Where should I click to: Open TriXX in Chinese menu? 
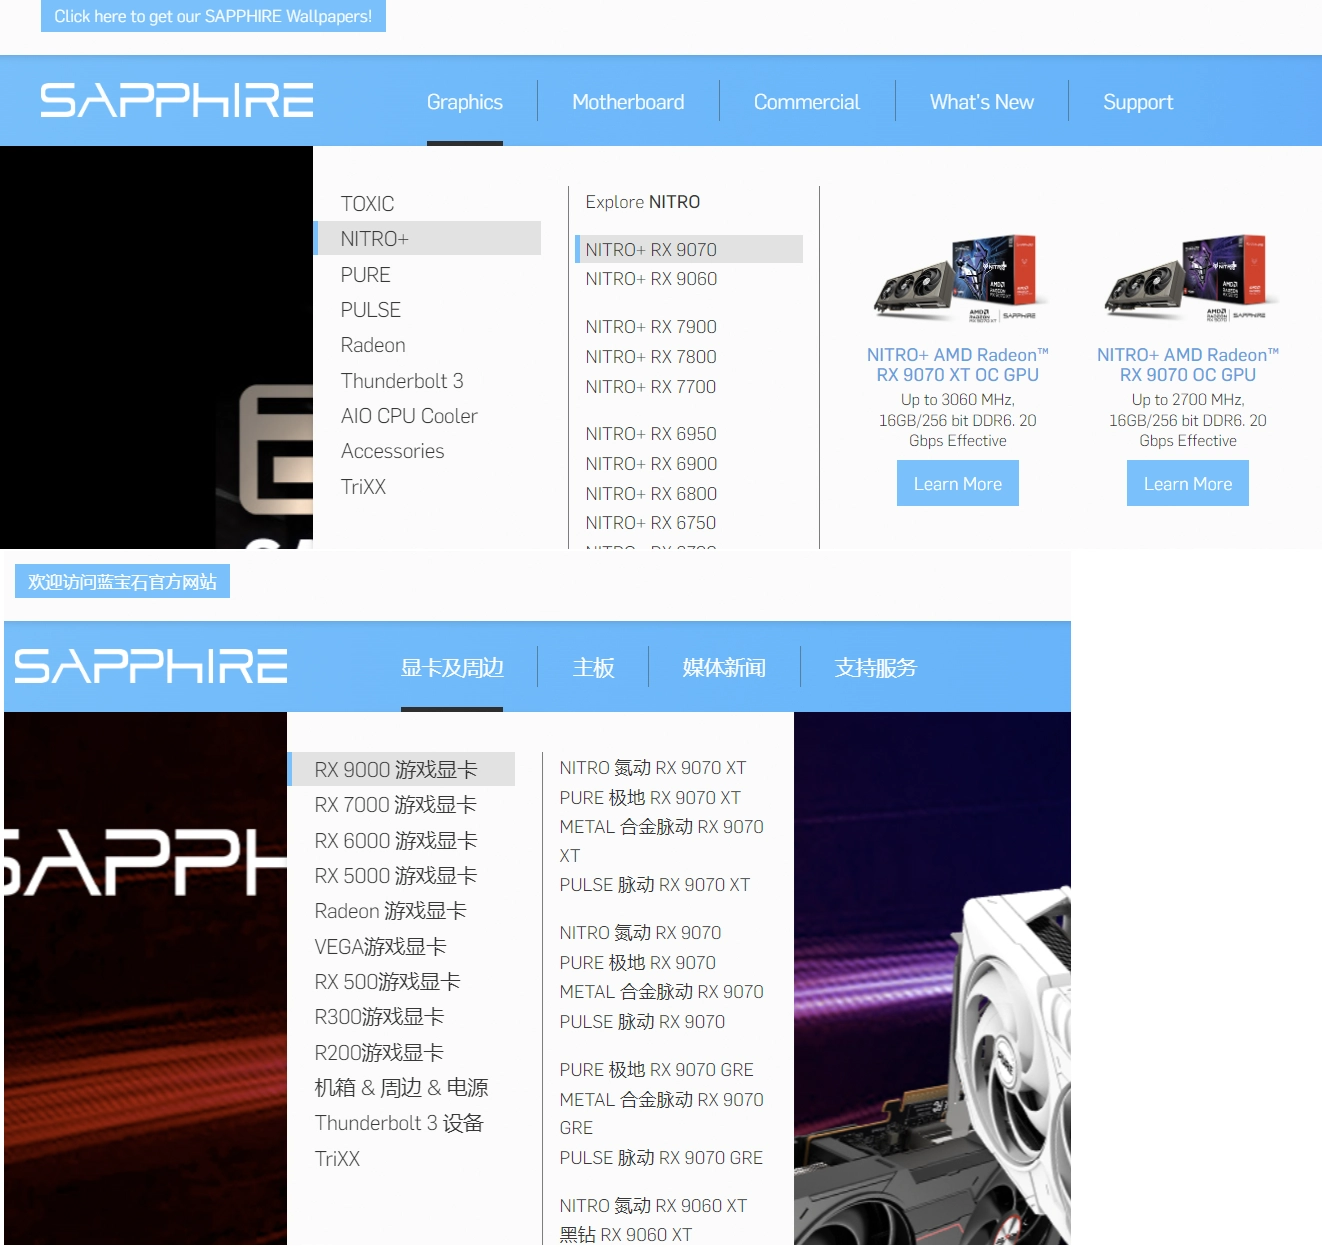coord(337,1159)
